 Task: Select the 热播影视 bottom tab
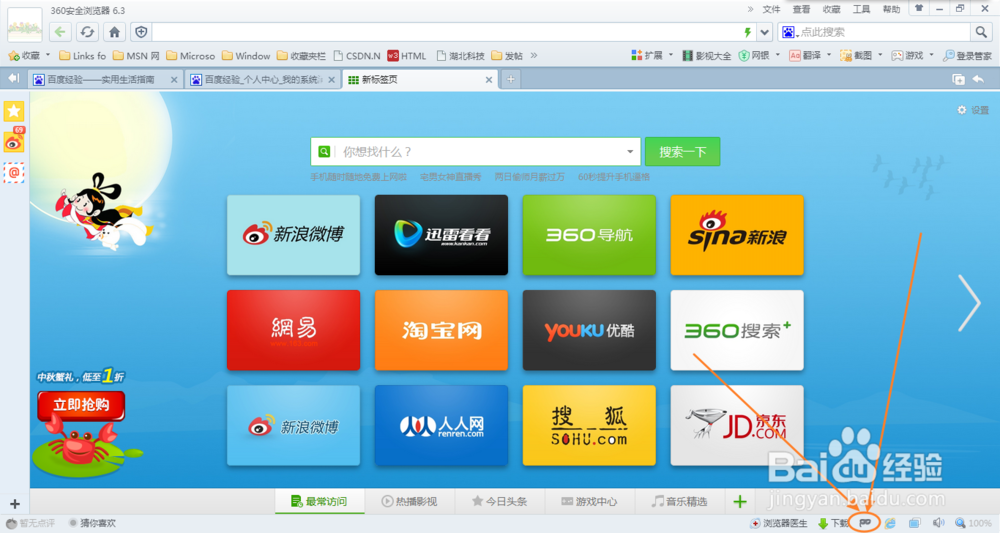click(x=409, y=501)
